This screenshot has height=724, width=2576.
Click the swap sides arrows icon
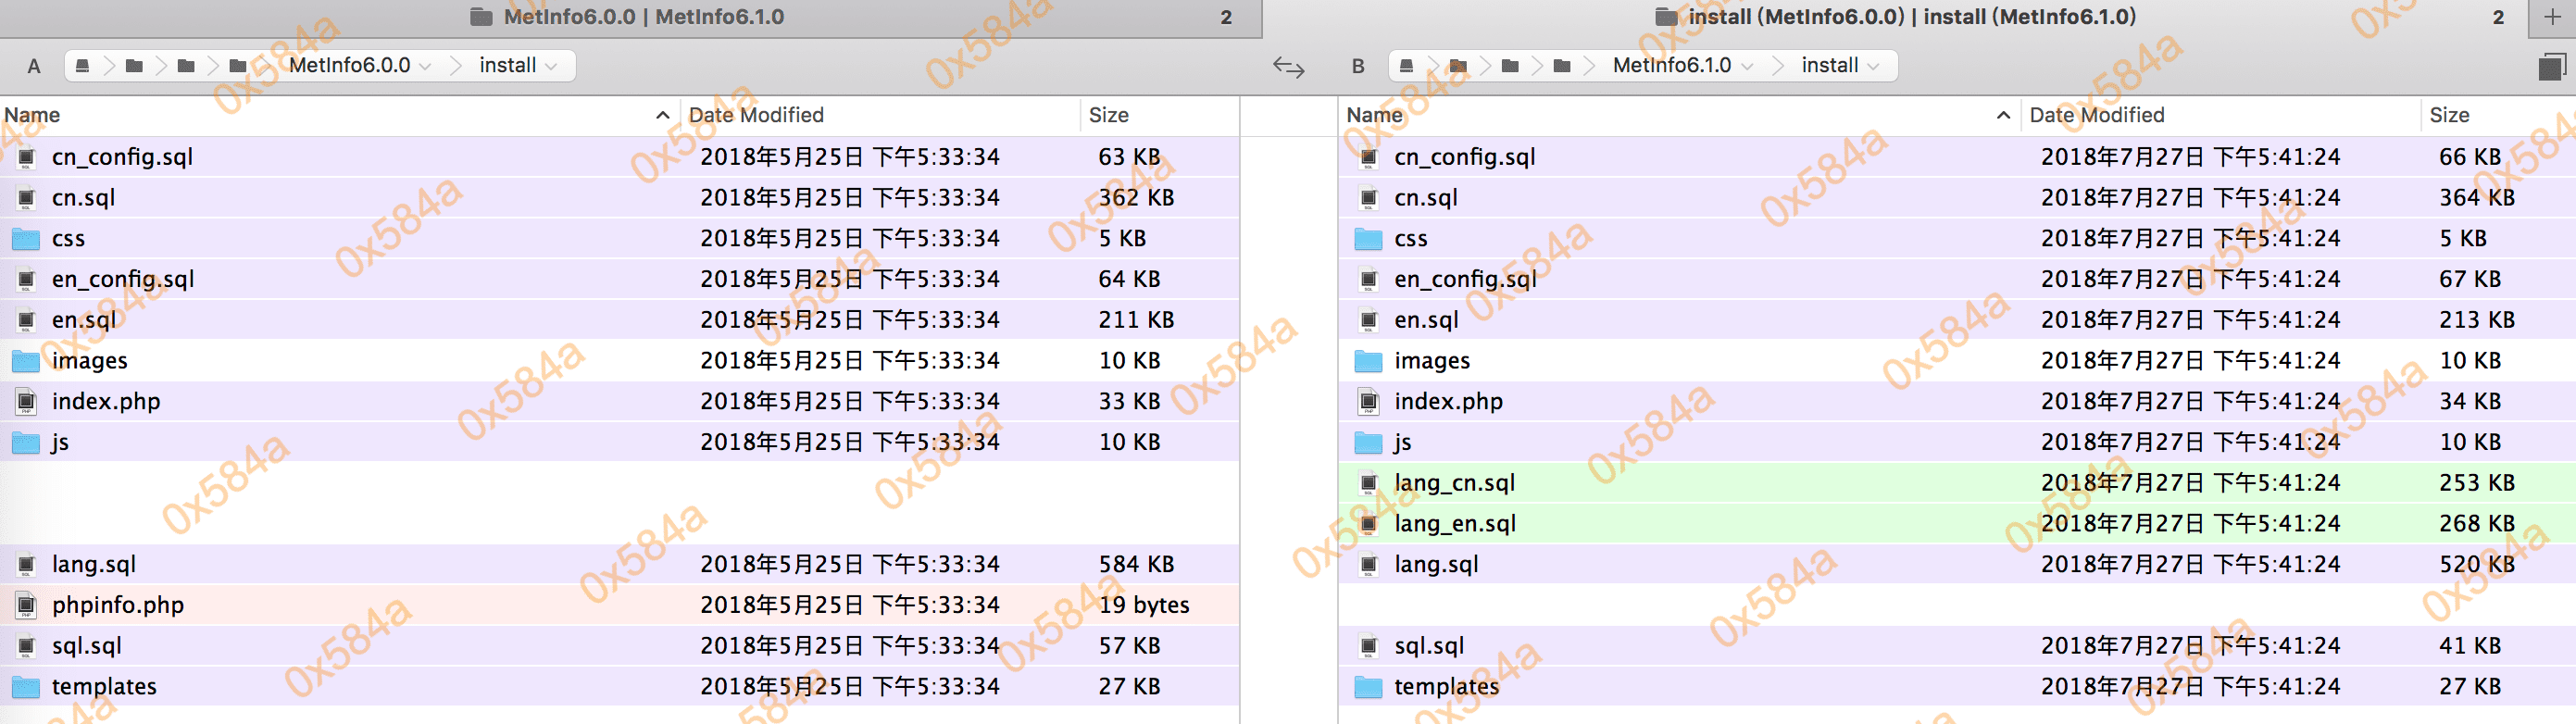click(1288, 67)
